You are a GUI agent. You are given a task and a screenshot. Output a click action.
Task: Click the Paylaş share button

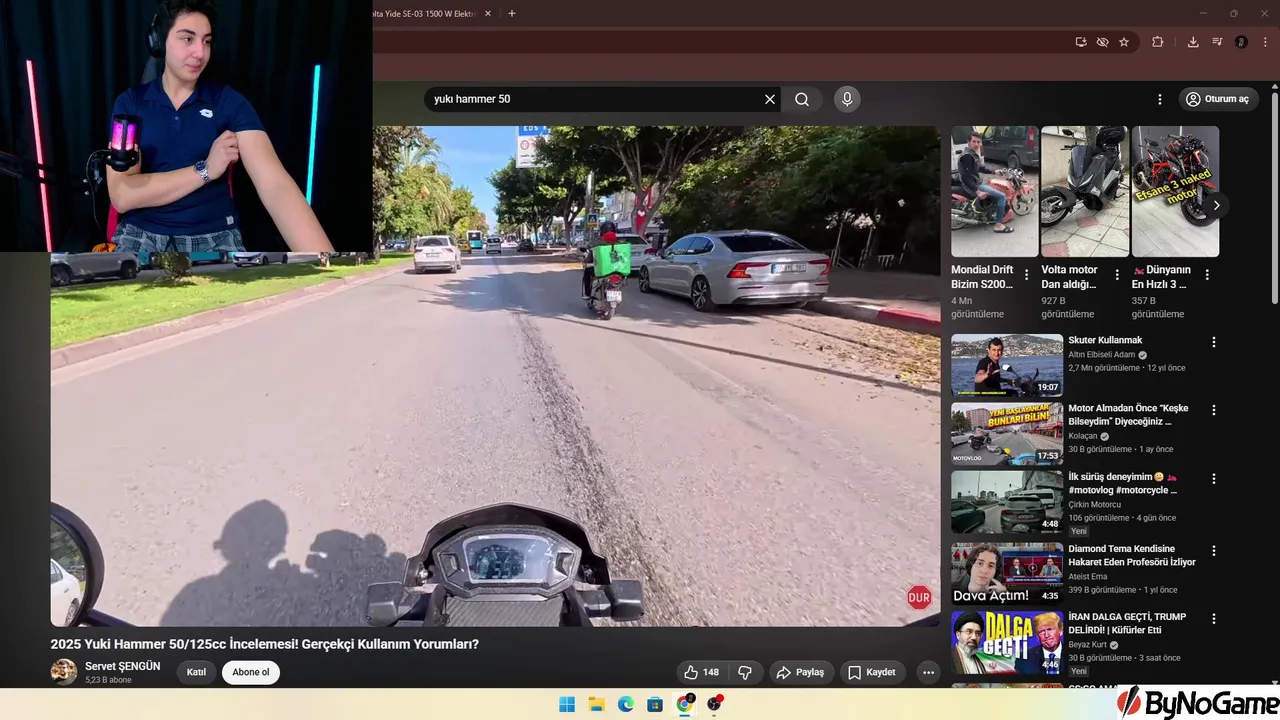tap(800, 672)
